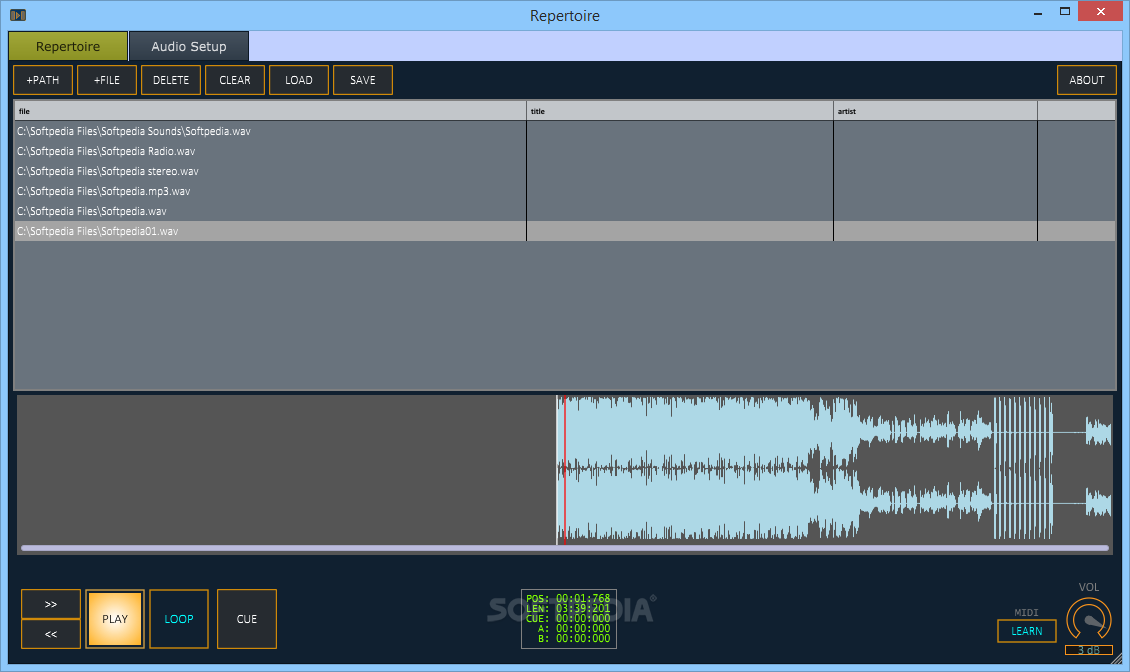Click the CLEAR button
The image size is (1130, 672).
click(235, 80)
